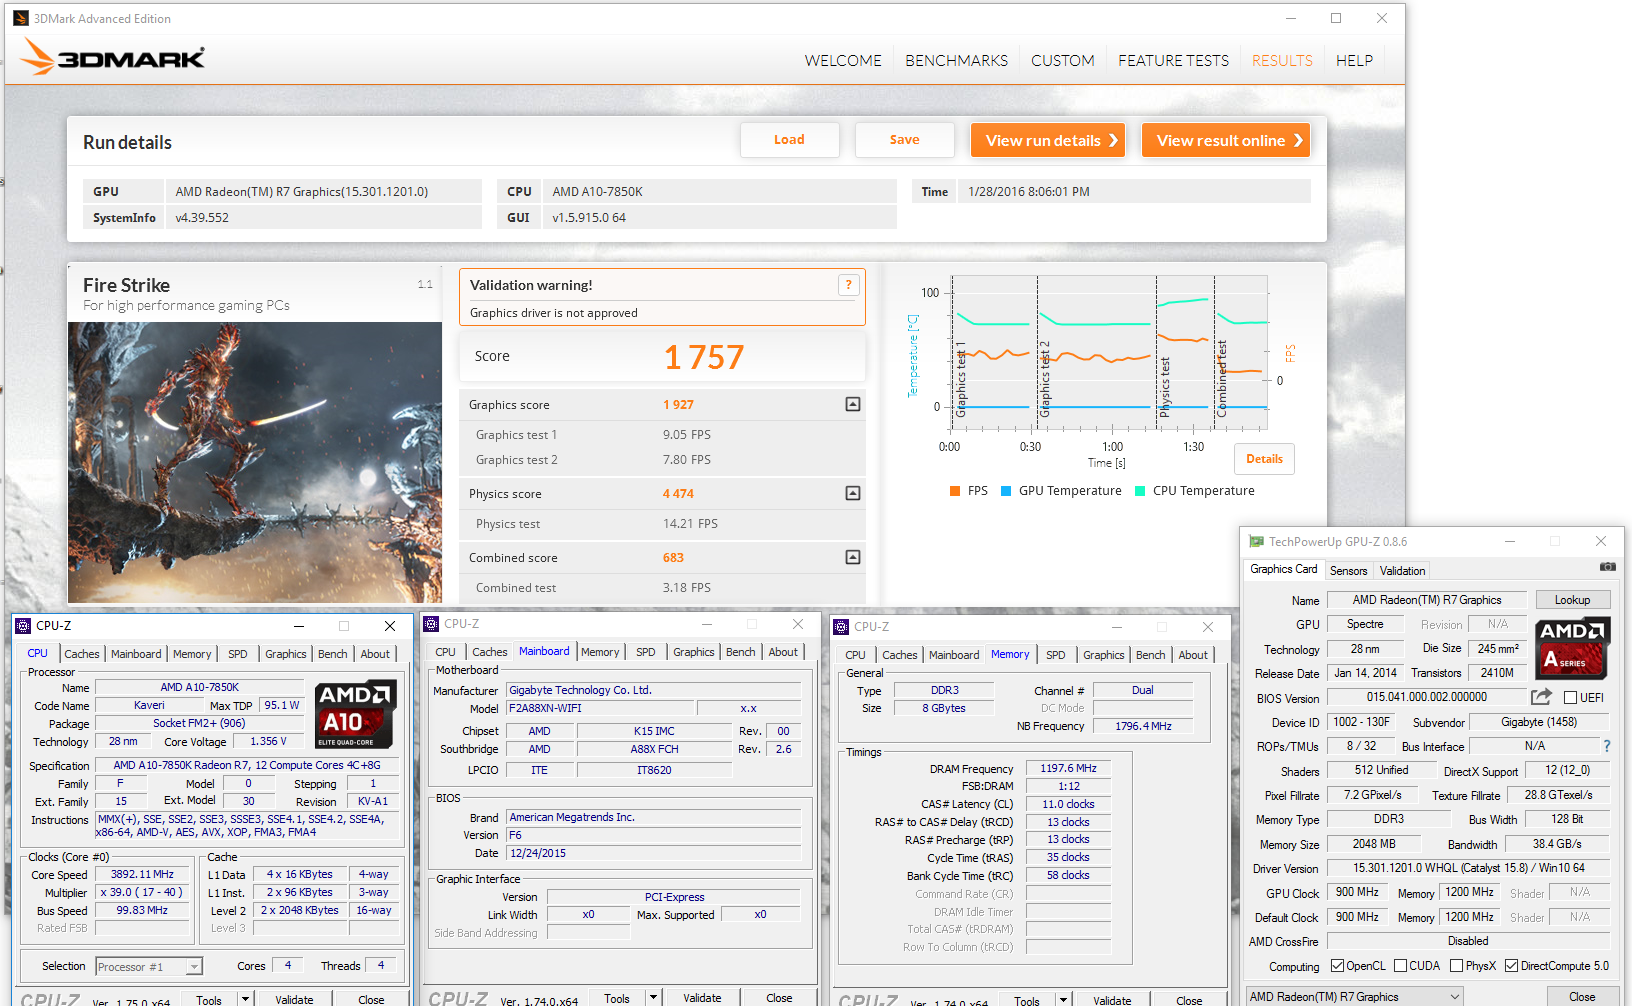
Task: Click View result online button
Action: pyautogui.click(x=1226, y=140)
